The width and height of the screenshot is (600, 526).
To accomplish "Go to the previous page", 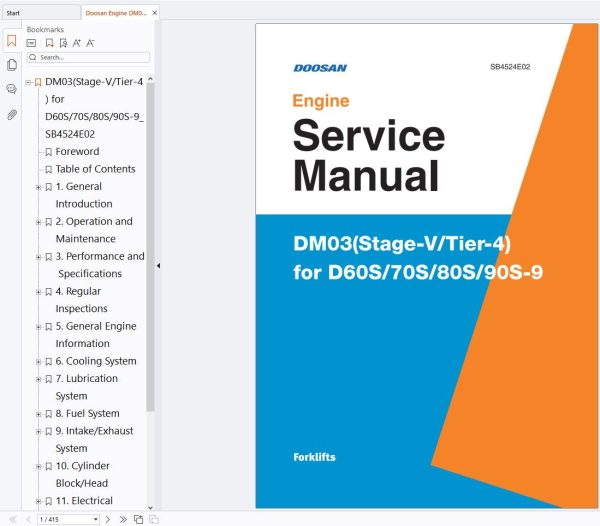I will click(28, 519).
